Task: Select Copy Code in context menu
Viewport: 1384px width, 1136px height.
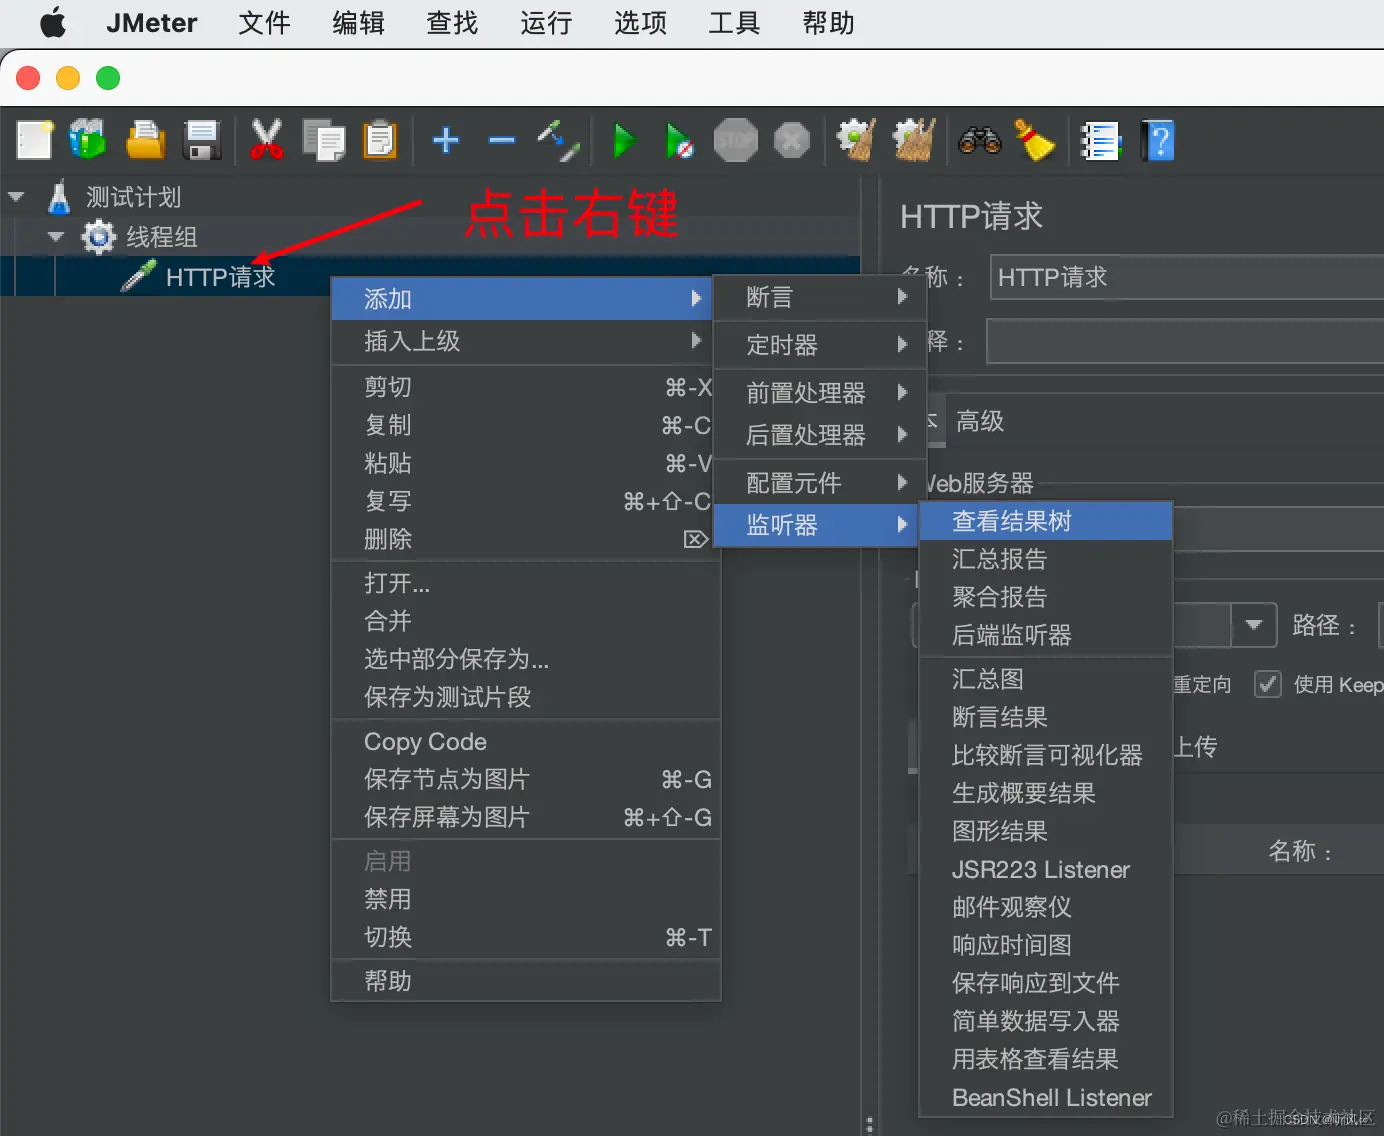Action: (x=526, y=741)
